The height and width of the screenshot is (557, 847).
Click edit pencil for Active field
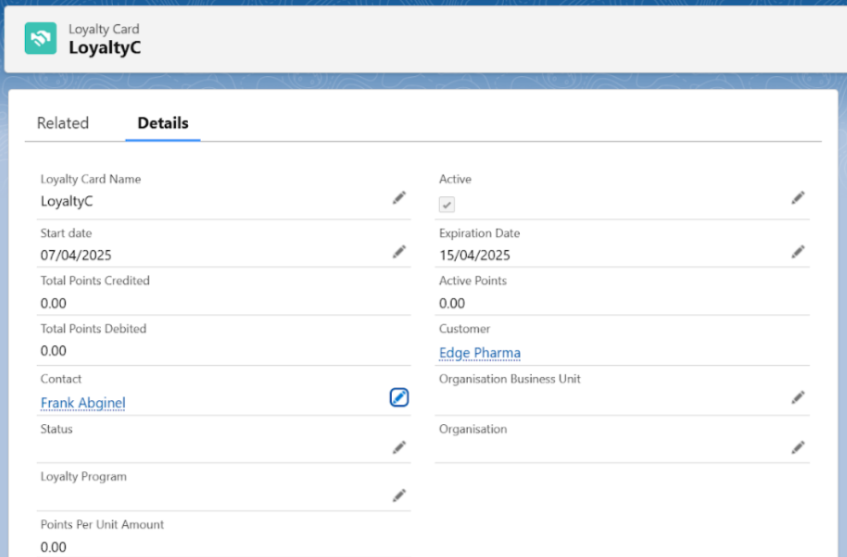798,198
